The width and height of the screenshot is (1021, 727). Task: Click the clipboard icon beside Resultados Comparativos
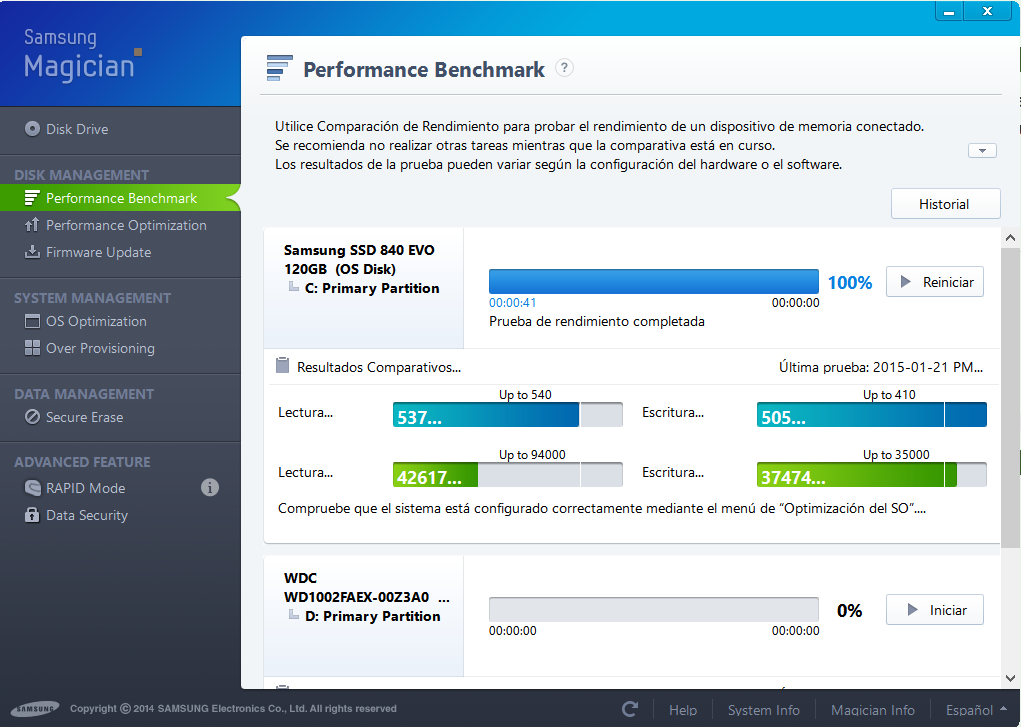click(x=283, y=365)
